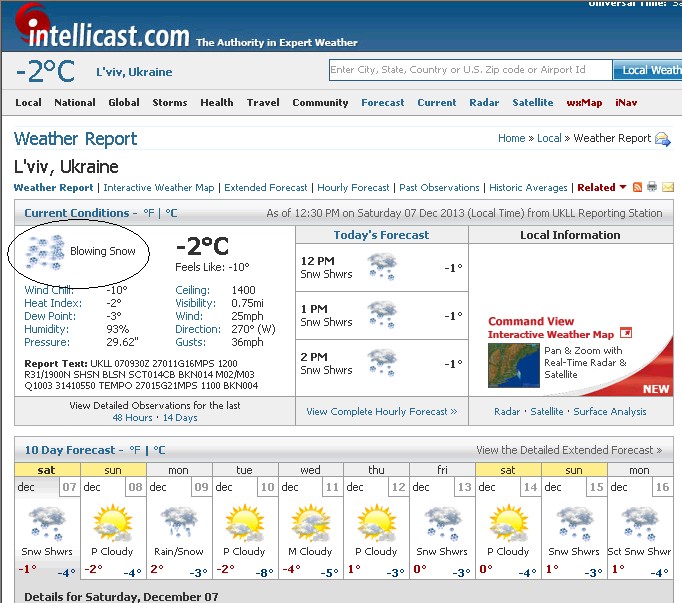Click the Blowing Snow condition icon
Viewport: 682px width, 603px height.
point(45,252)
